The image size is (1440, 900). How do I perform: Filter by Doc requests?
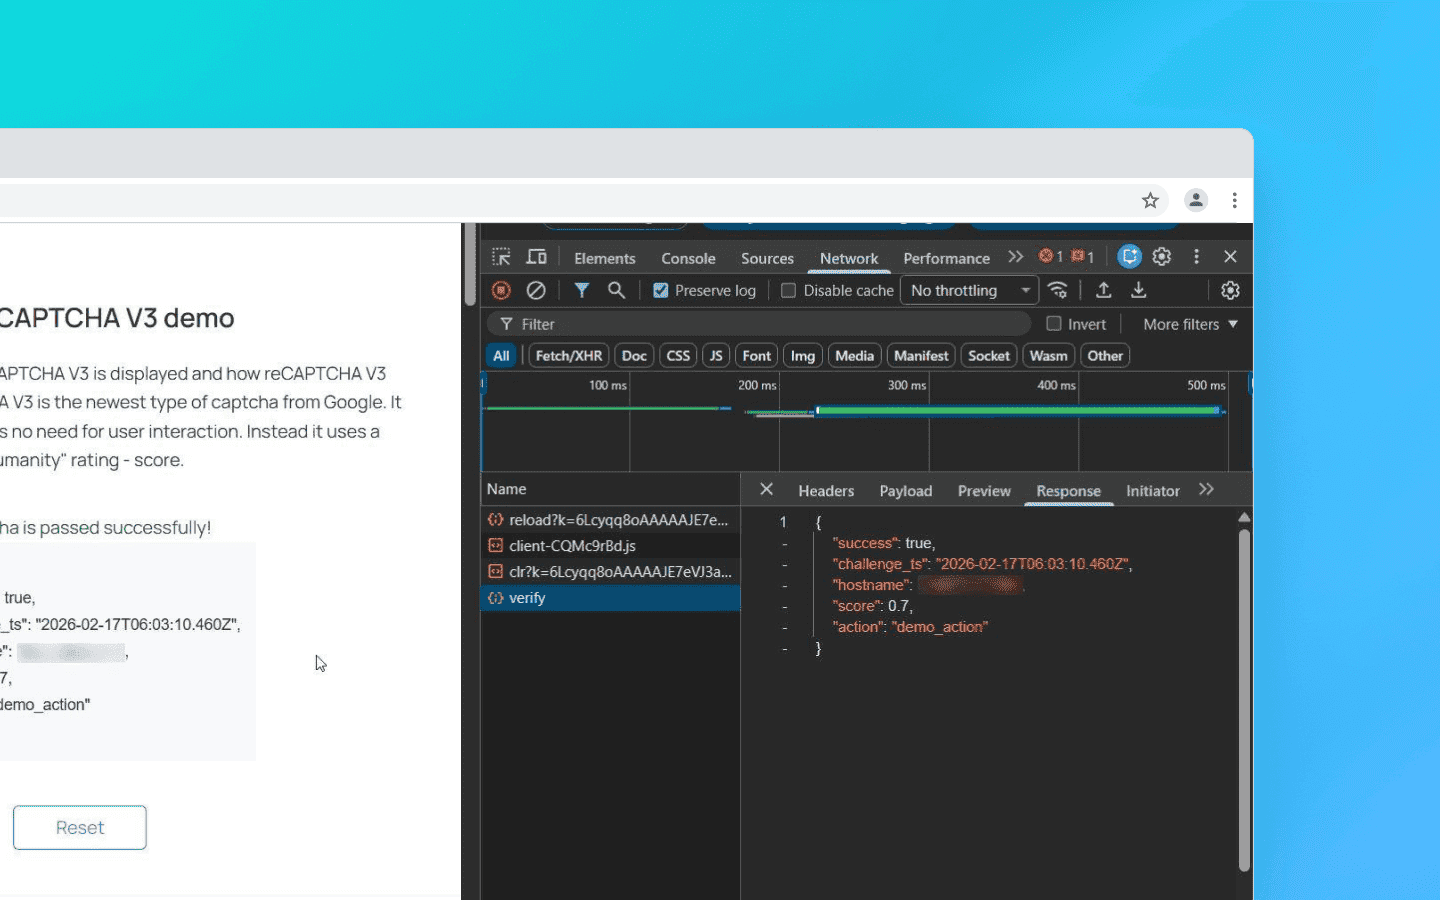[634, 356]
